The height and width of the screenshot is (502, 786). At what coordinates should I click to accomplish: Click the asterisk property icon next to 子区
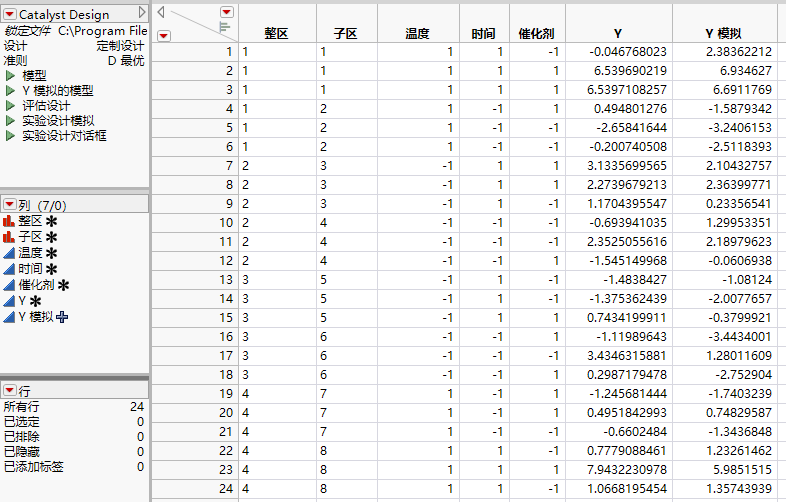click(52, 237)
